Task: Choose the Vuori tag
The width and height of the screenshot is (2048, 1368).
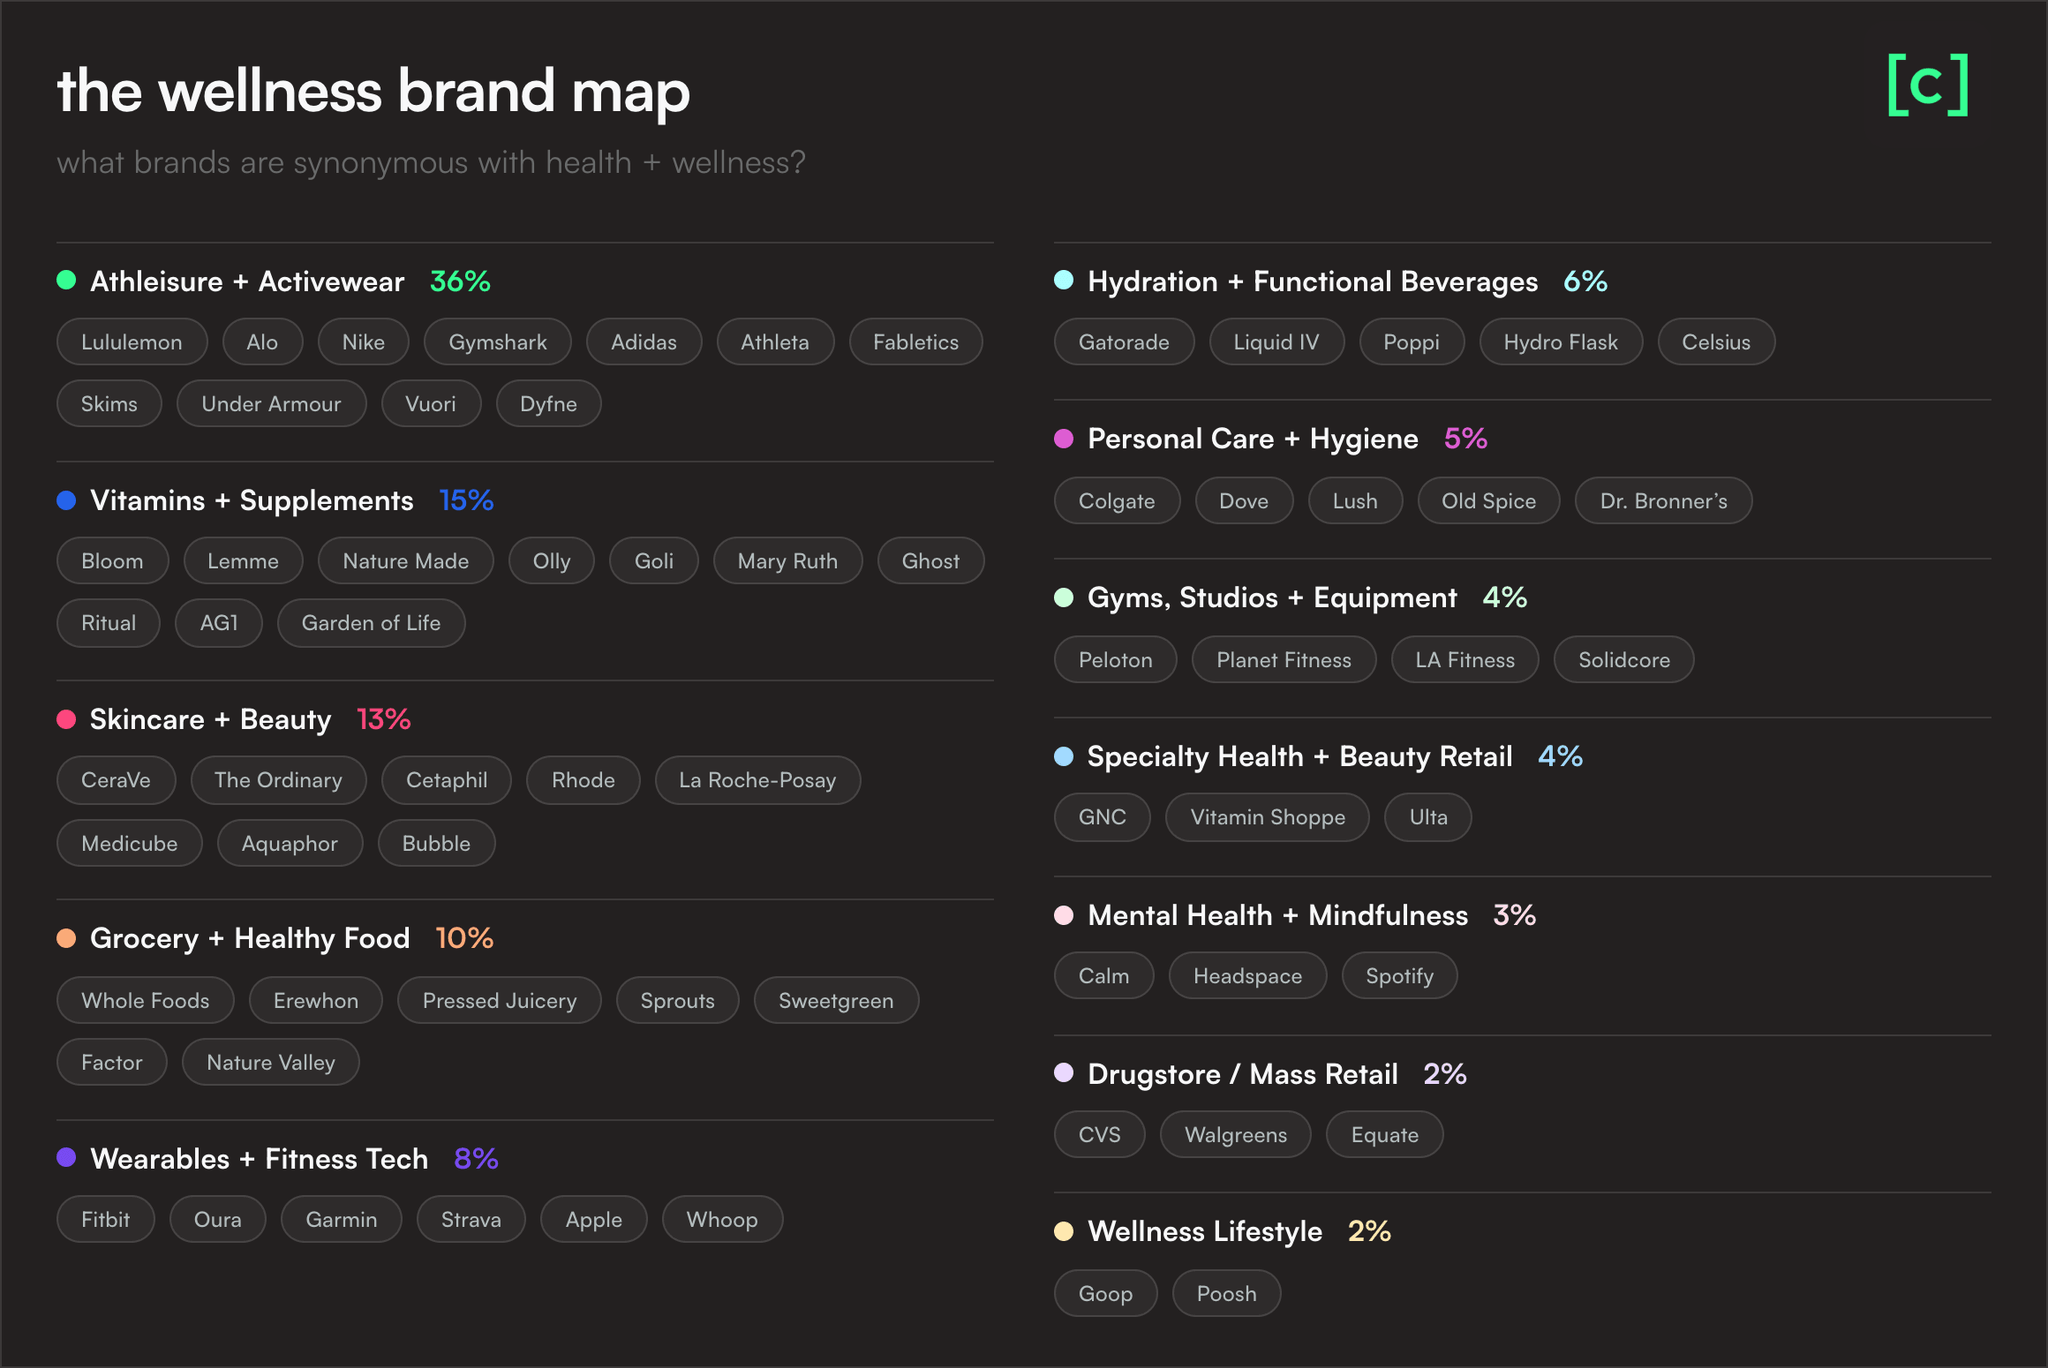Action: pyautogui.click(x=431, y=404)
